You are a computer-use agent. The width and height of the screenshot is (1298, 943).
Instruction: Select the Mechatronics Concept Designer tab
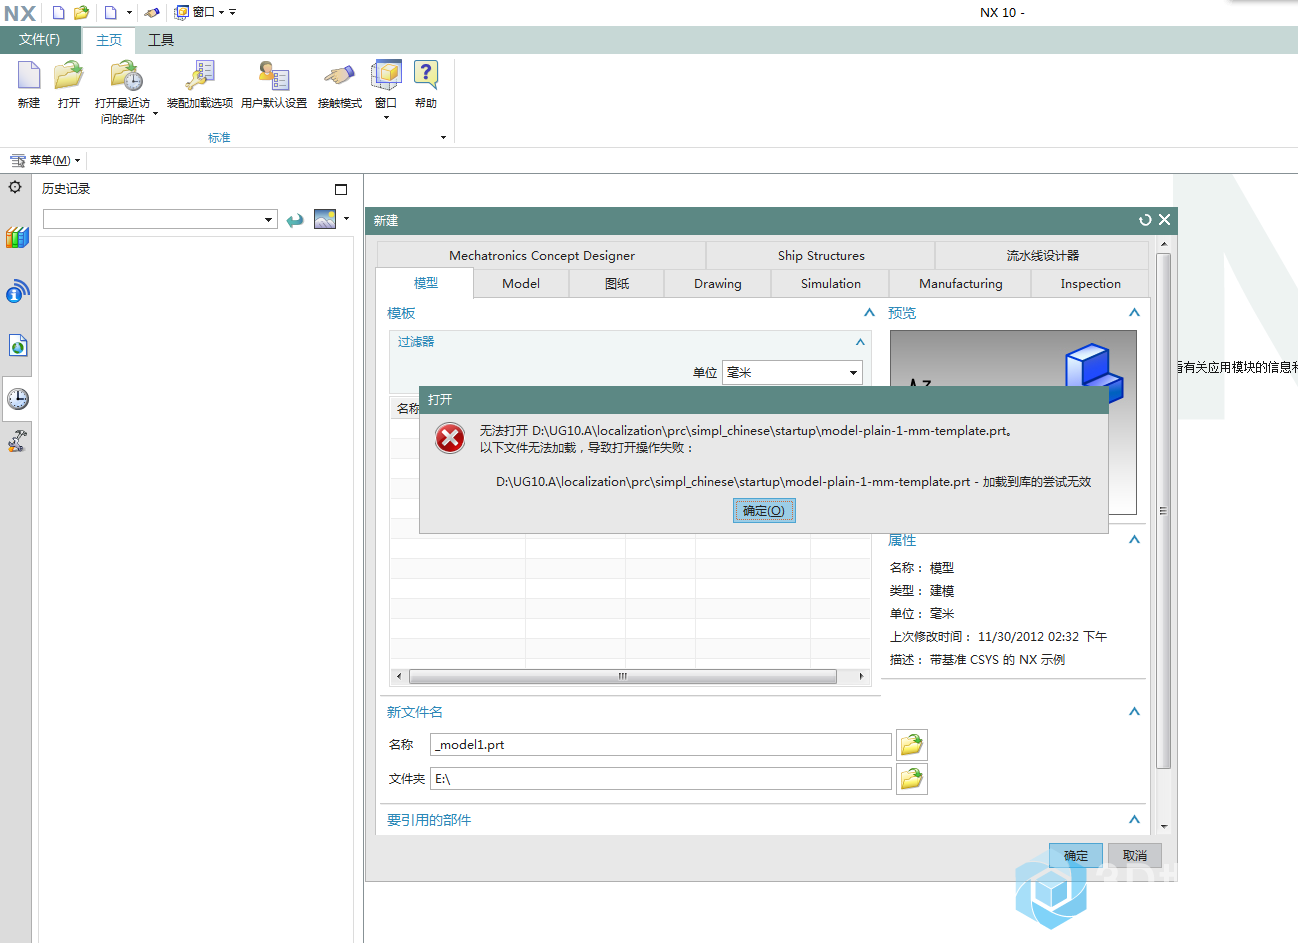542,256
